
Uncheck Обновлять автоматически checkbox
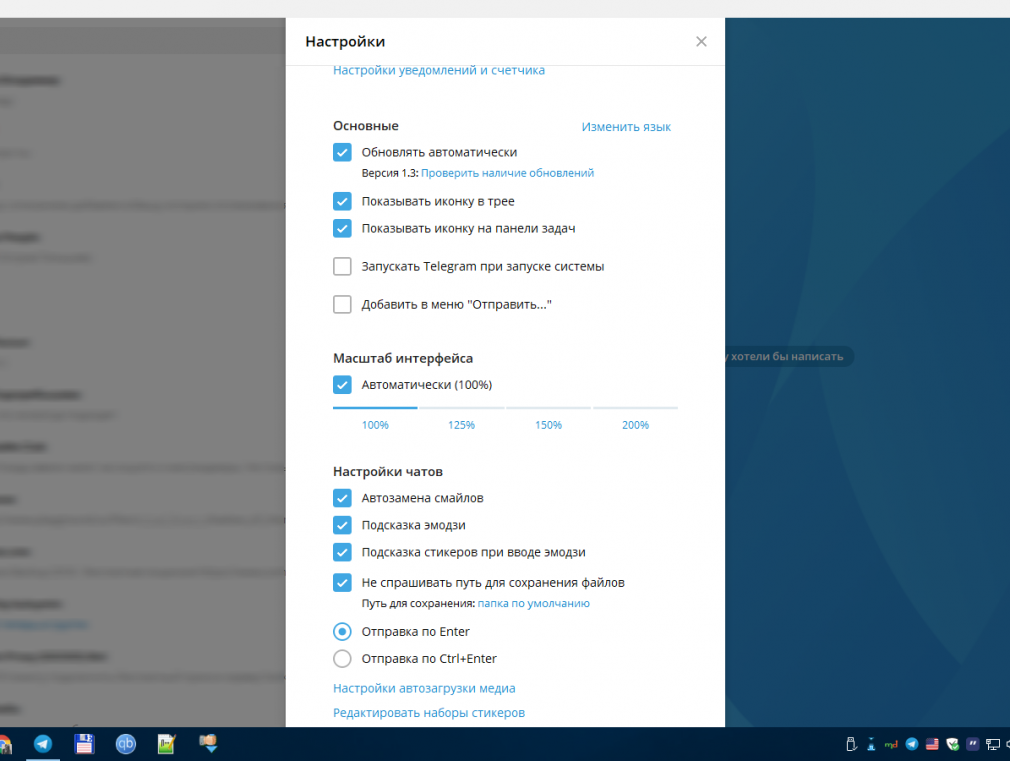[342, 152]
